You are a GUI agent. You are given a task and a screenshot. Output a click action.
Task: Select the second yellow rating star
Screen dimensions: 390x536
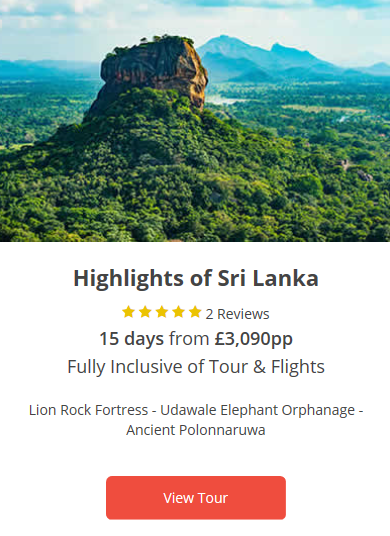[x=145, y=312]
